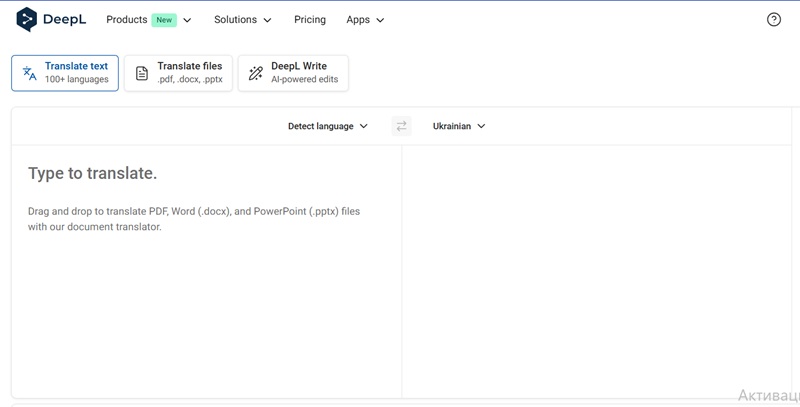Click the green New badge beside Products
800x407 pixels.
[164, 20]
